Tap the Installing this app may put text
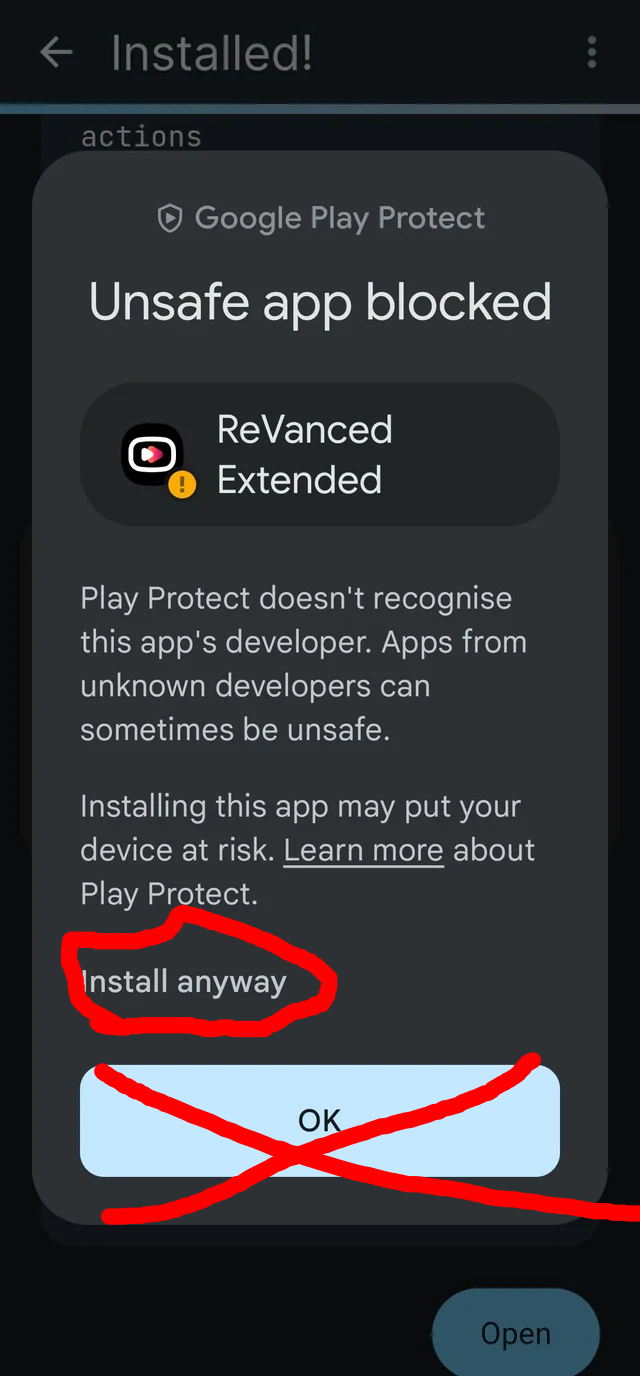 pyautogui.click(x=300, y=806)
